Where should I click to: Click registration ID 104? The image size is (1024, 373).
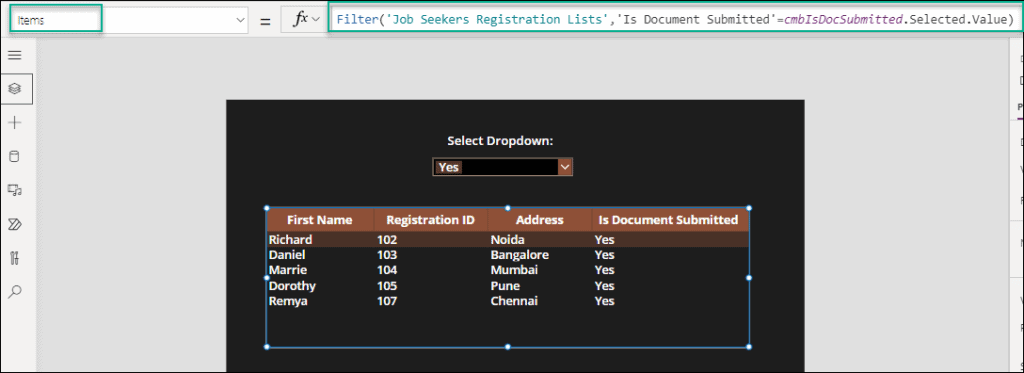tap(387, 270)
